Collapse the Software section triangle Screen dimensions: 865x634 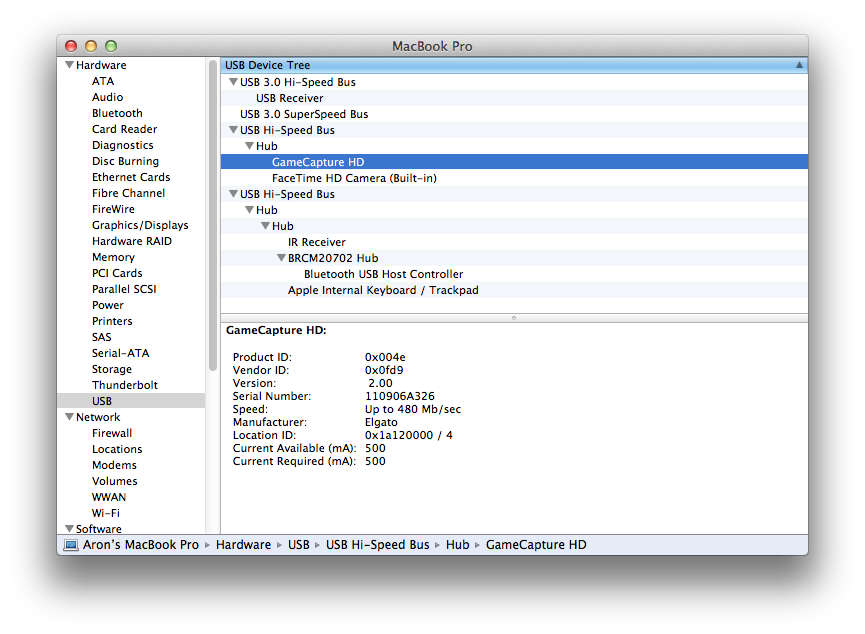[70, 529]
